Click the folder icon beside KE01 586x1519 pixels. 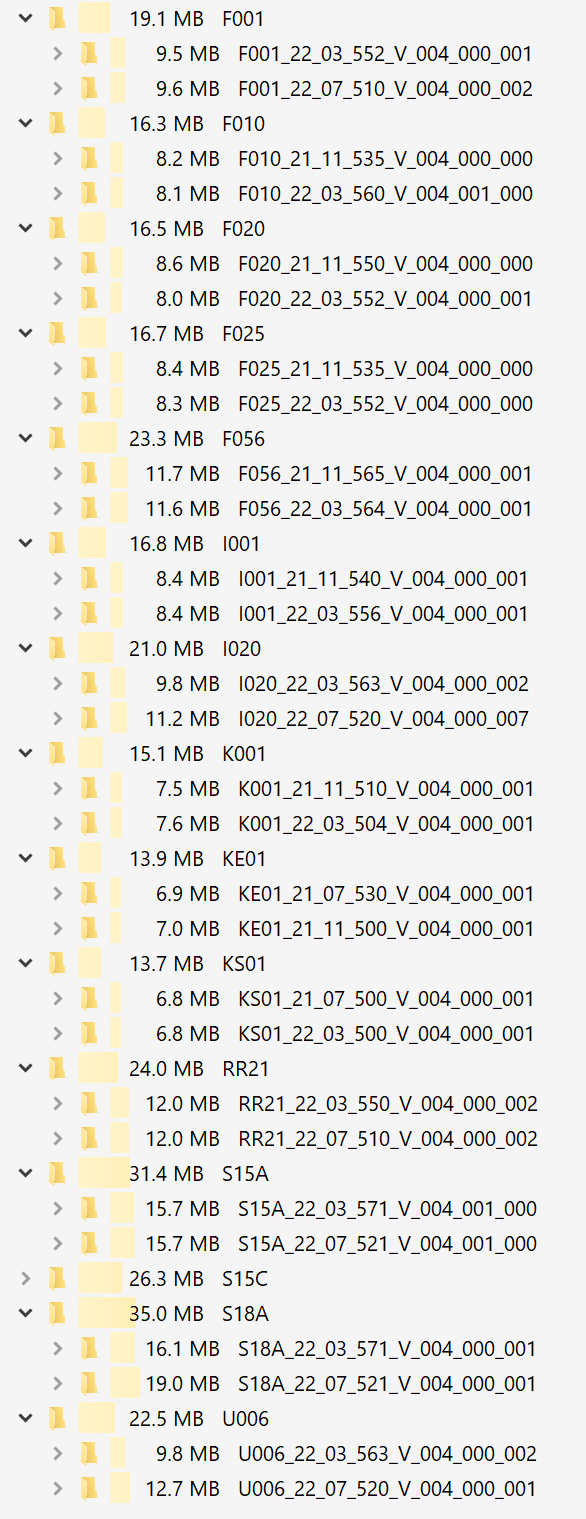(57, 858)
